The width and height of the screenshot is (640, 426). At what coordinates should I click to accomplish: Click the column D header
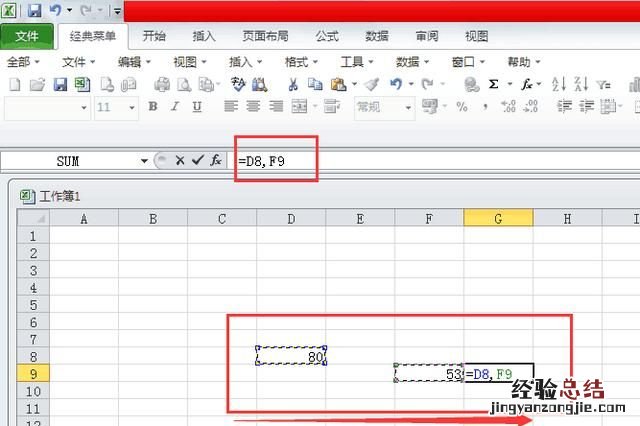tap(290, 218)
